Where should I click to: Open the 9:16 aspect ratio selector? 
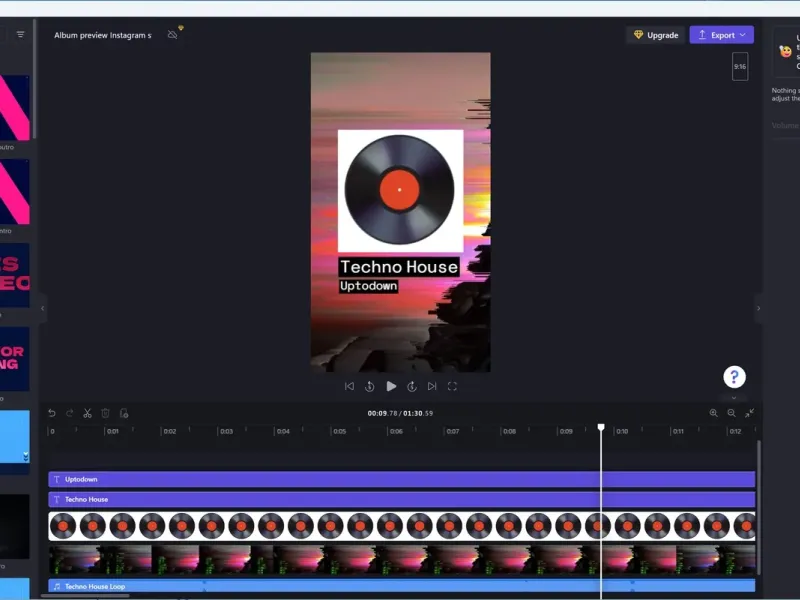click(x=740, y=66)
